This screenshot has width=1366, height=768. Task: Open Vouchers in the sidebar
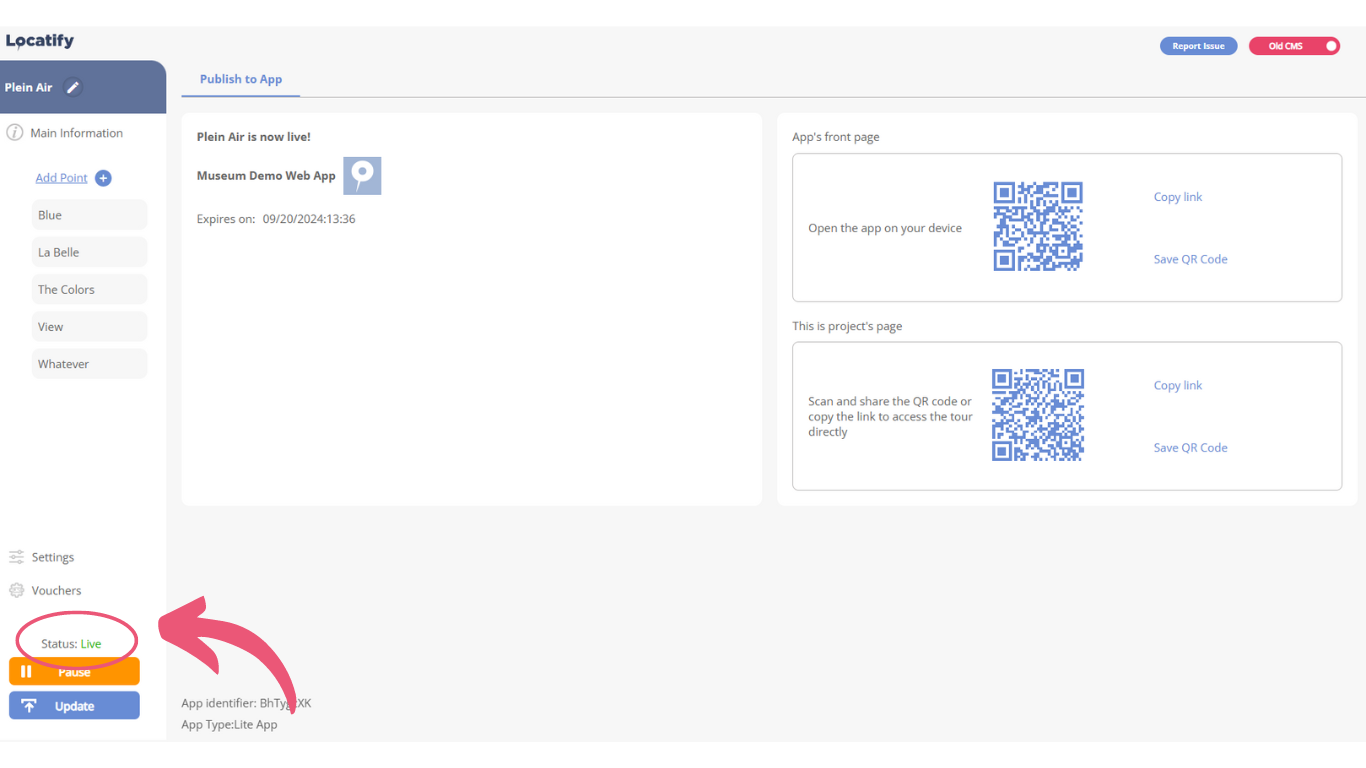coord(56,590)
